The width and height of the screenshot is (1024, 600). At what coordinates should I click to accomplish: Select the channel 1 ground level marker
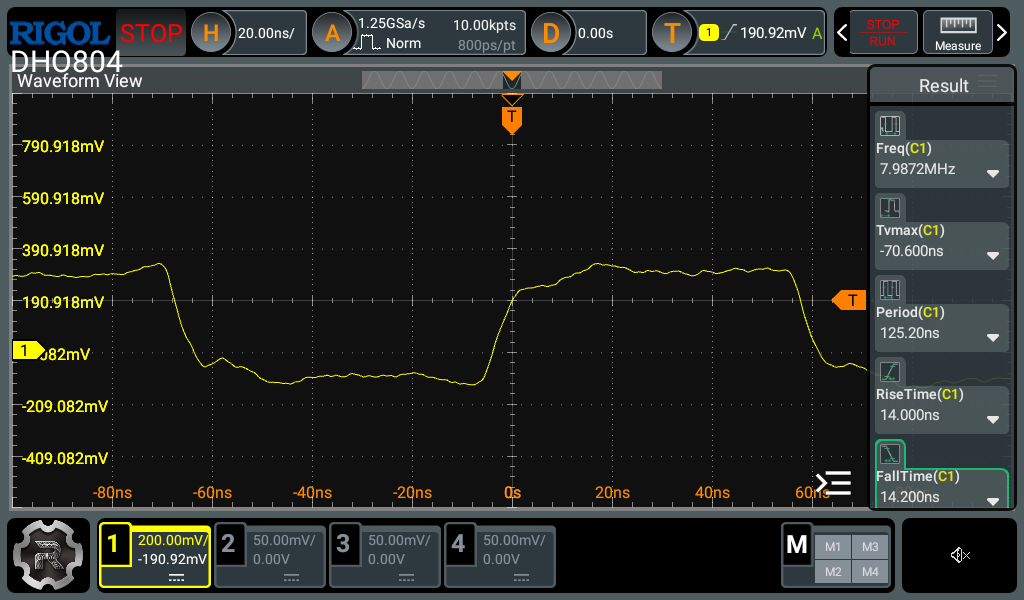click(x=25, y=350)
